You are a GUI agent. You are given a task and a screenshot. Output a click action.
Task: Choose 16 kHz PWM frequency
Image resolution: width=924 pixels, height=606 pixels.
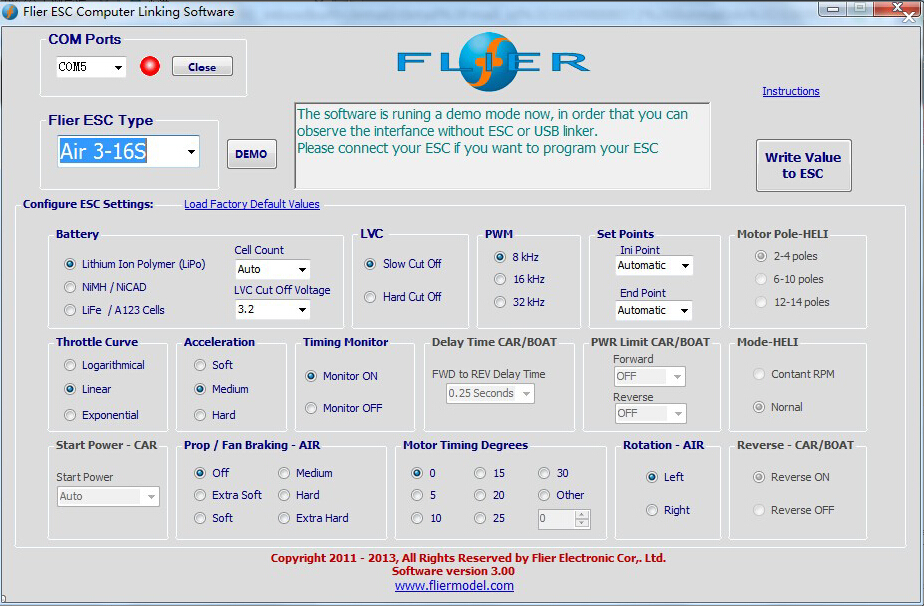pyautogui.click(x=500, y=279)
